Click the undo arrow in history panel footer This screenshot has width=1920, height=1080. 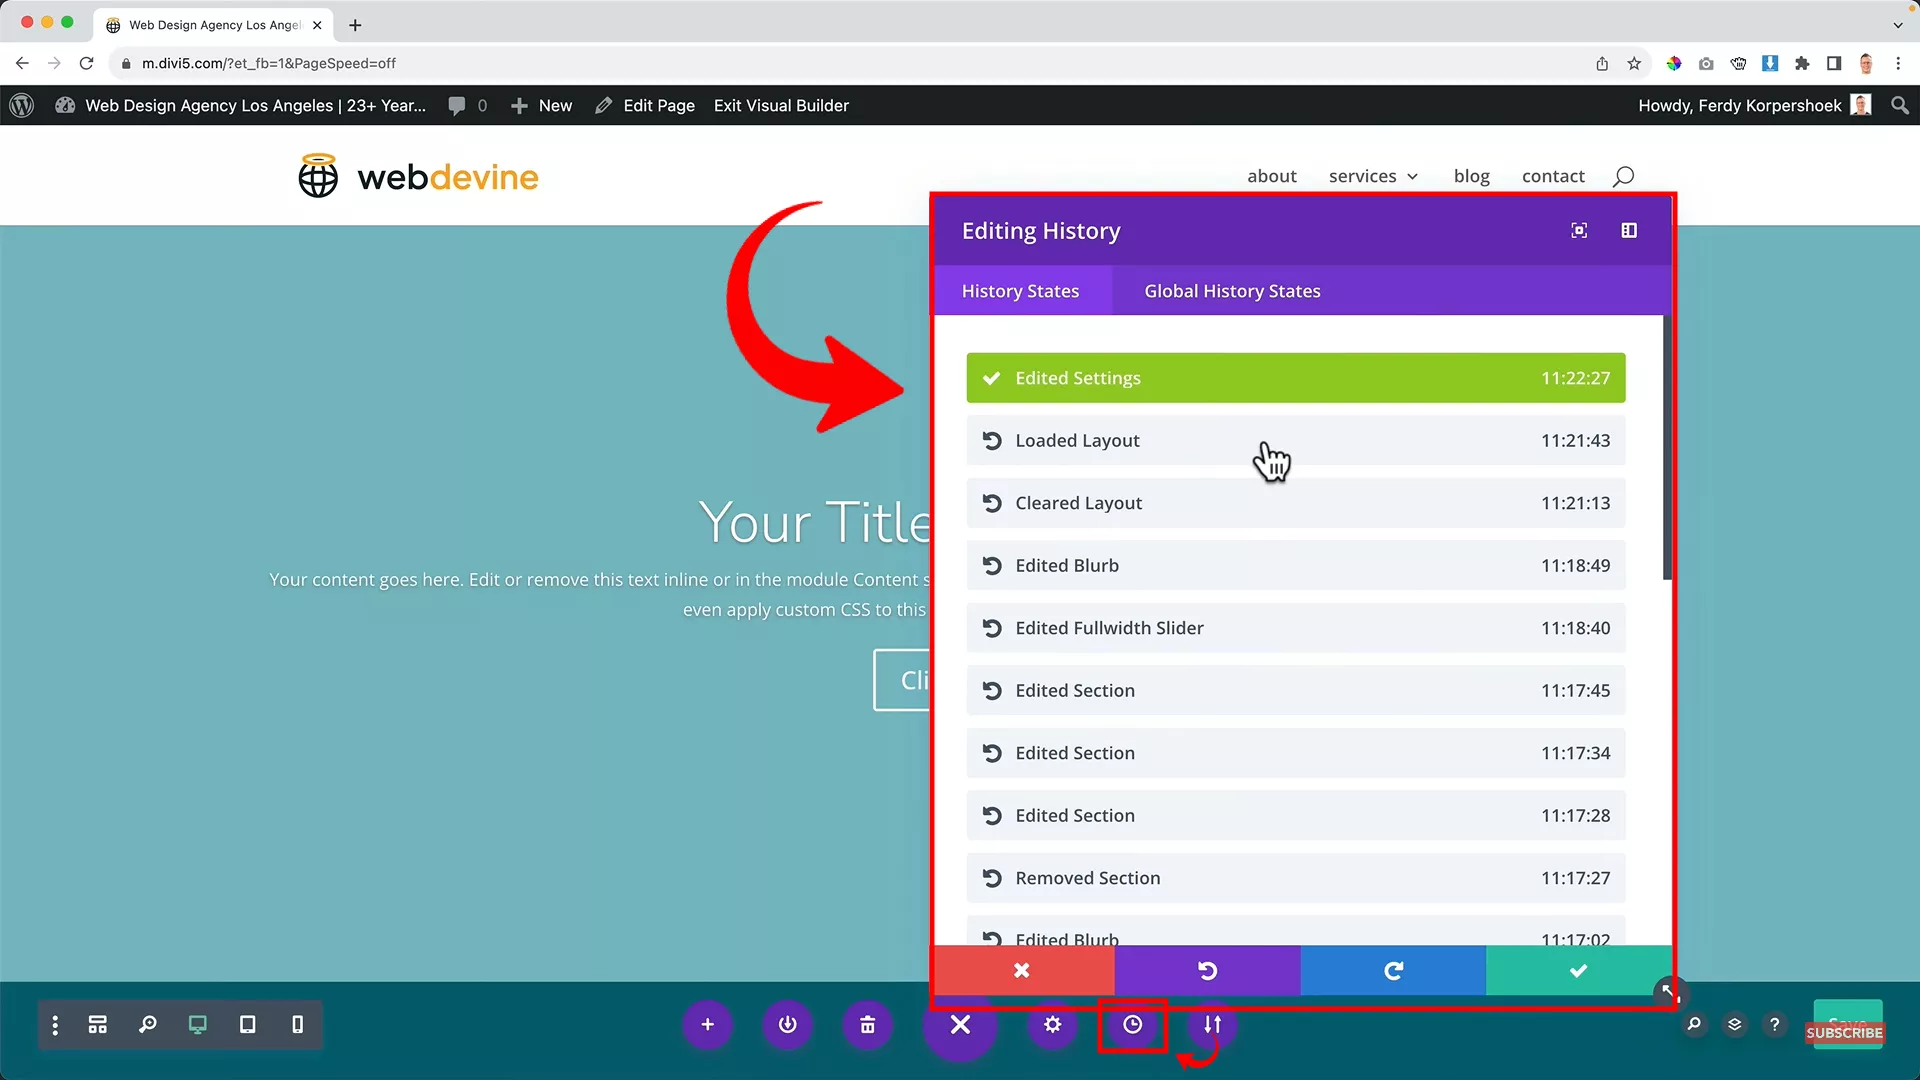point(1208,970)
